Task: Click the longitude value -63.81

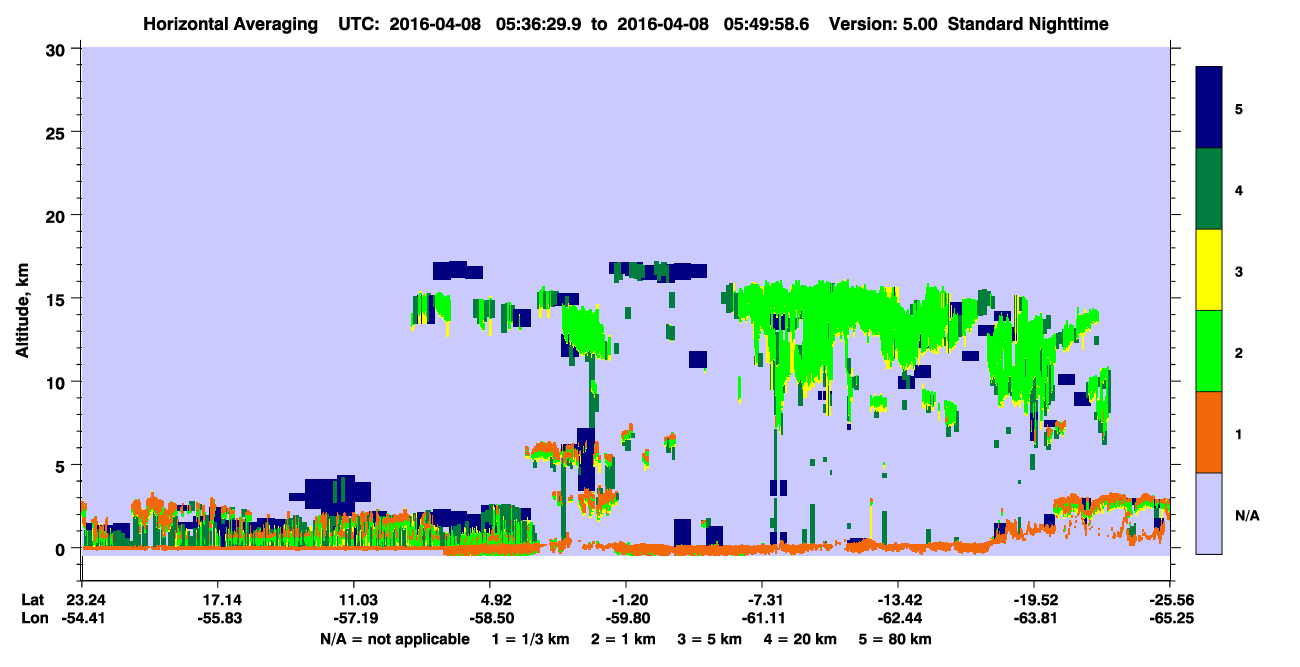Action: coord(1034,618)
